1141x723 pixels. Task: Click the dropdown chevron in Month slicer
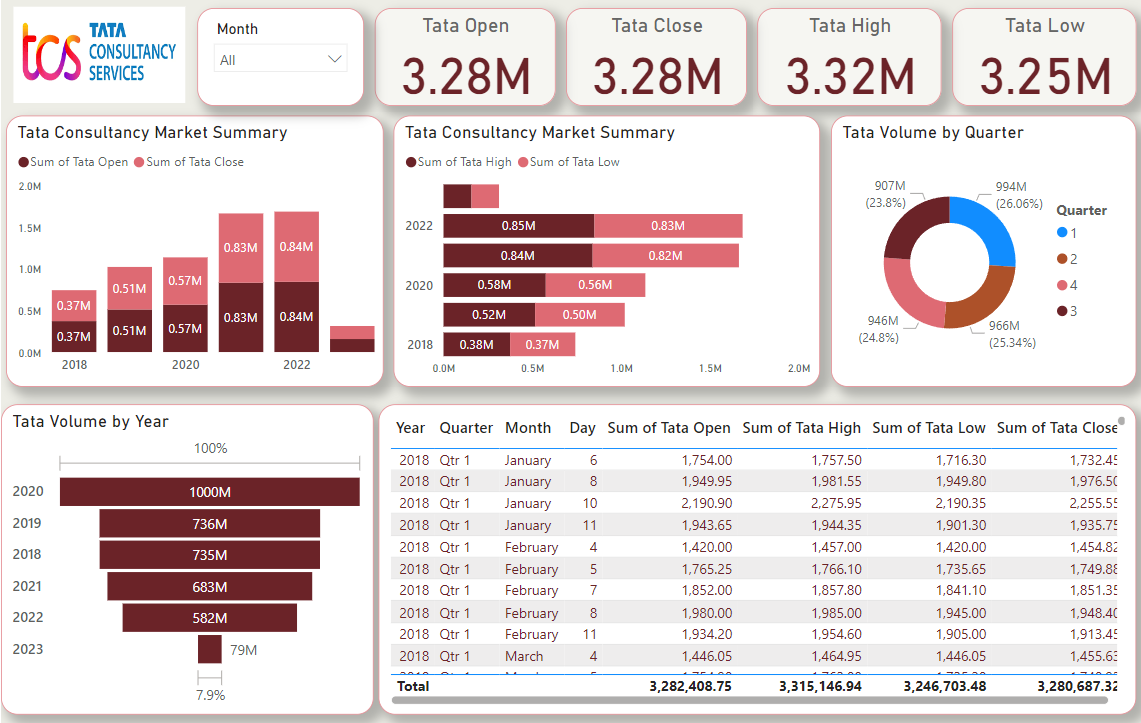tap(335, 60)
